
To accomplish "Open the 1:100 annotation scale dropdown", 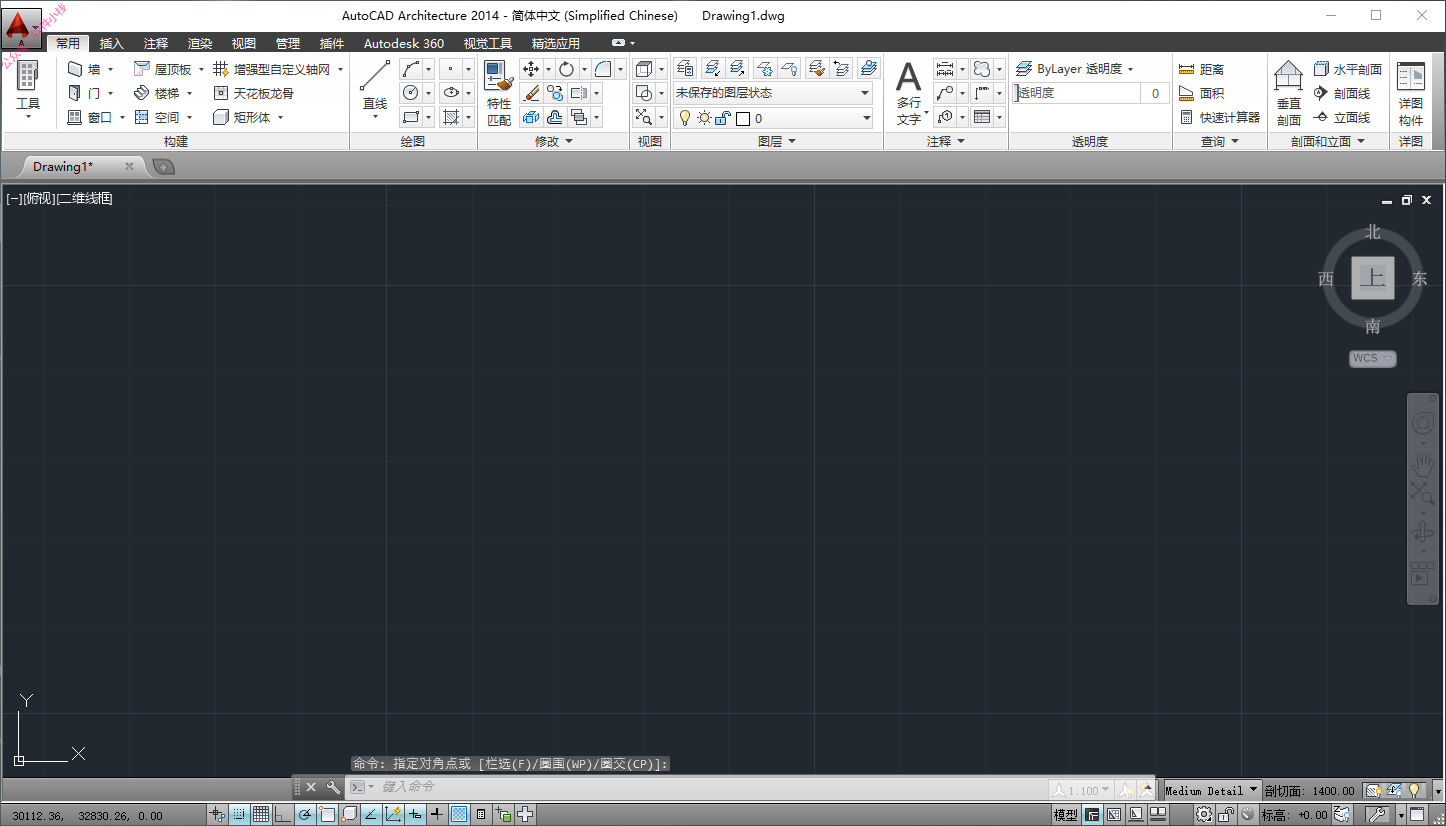I will (x=1081, y=790).
